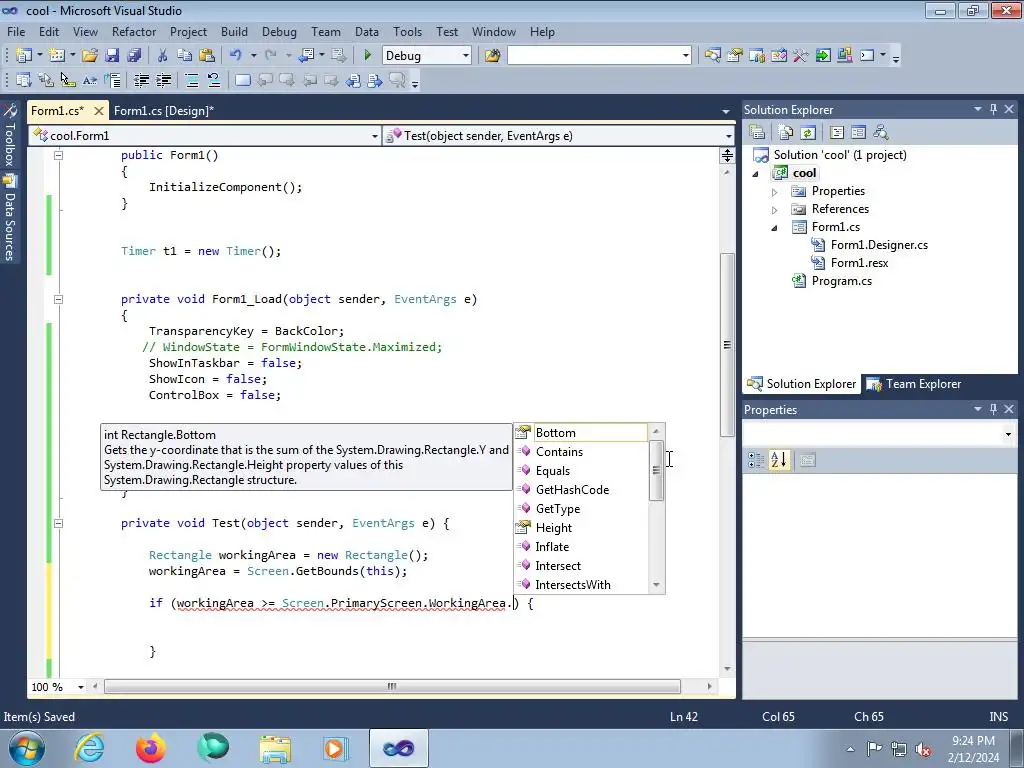Open the Tools menu
This screenshot has width=1024, height=768.
pos(408,31)
